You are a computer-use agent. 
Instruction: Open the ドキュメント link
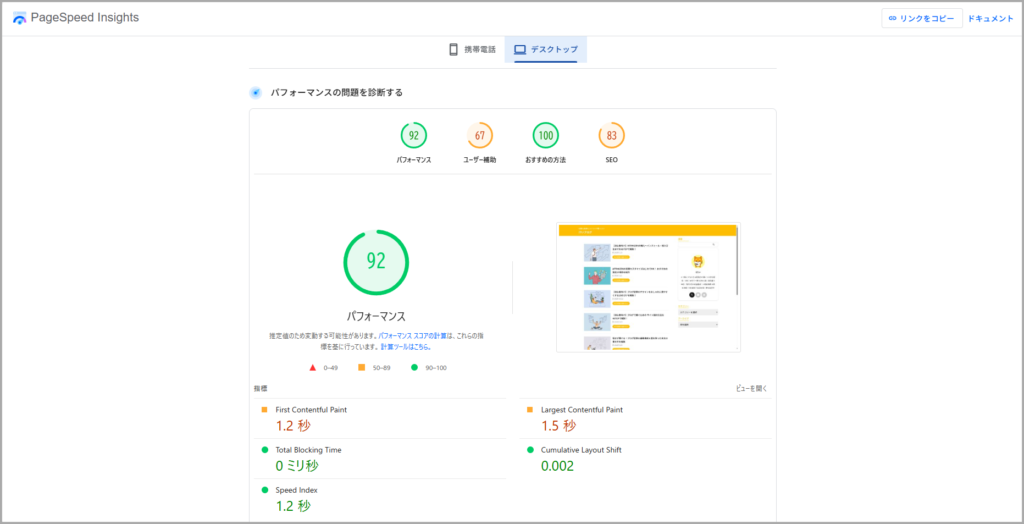pyautogui.click(x=990, y=19)
